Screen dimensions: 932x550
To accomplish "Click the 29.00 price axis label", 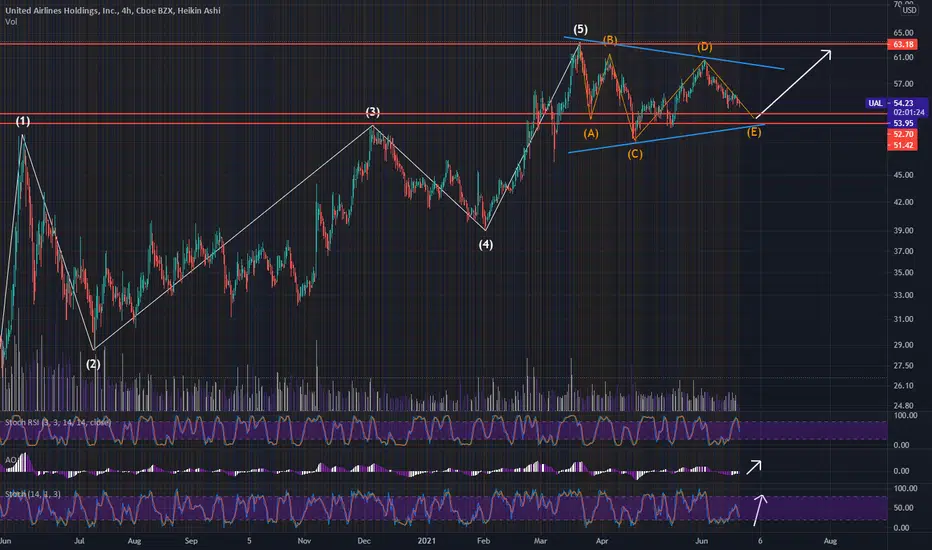I will (x=903, y=345).
